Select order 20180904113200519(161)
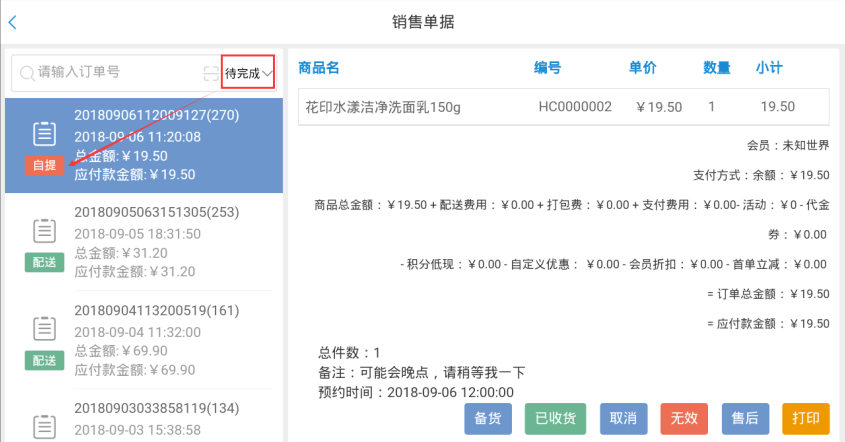This screenshot has height=442, width=845. pyautogui.click(x=144, y=340)
